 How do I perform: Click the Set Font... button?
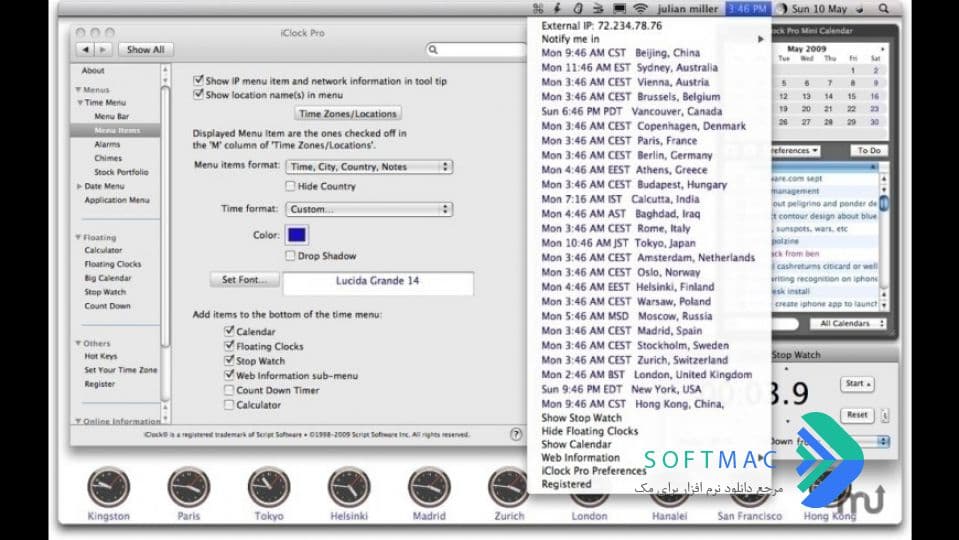pyautogui.click(x=245, y=279)
